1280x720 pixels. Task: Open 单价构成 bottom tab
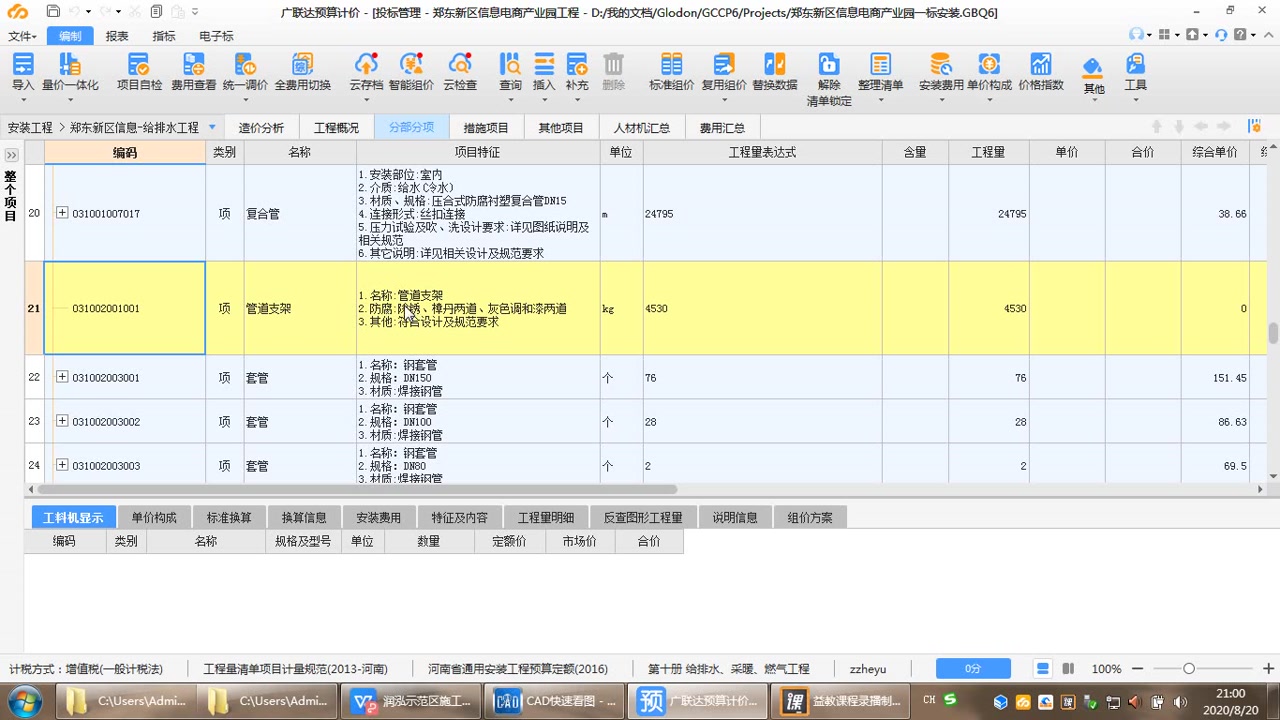[154, 517]
